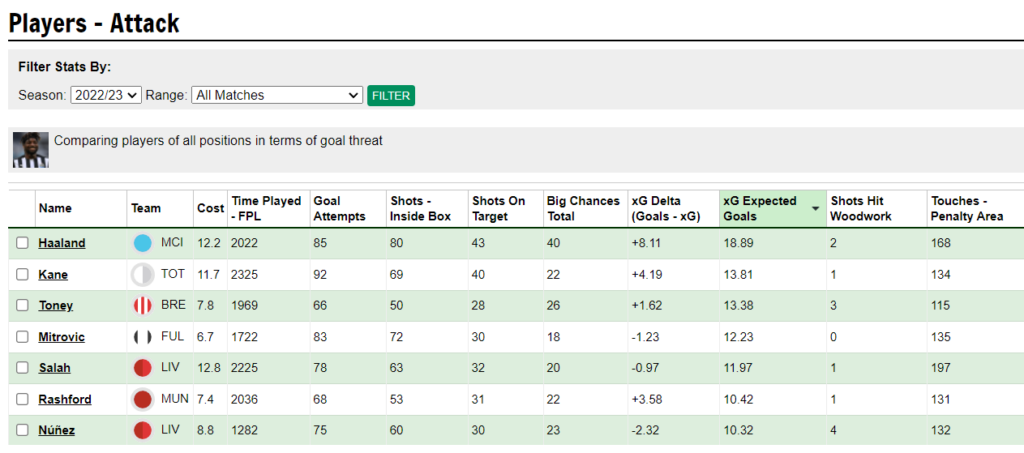
Task: Click the green FILTER button
Action: pos(391,95)
